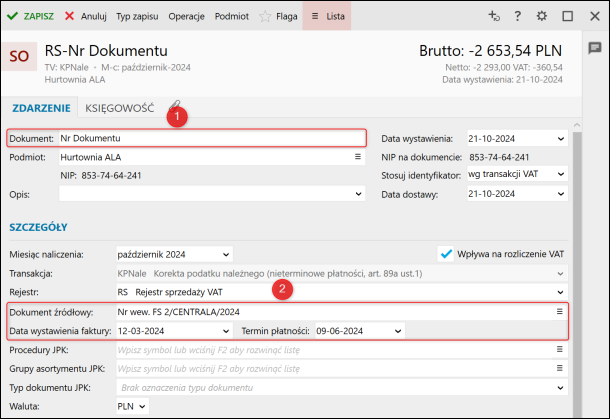610x419 pixels.
Task: Open Procedury JPK list icon
Action: 559,349
